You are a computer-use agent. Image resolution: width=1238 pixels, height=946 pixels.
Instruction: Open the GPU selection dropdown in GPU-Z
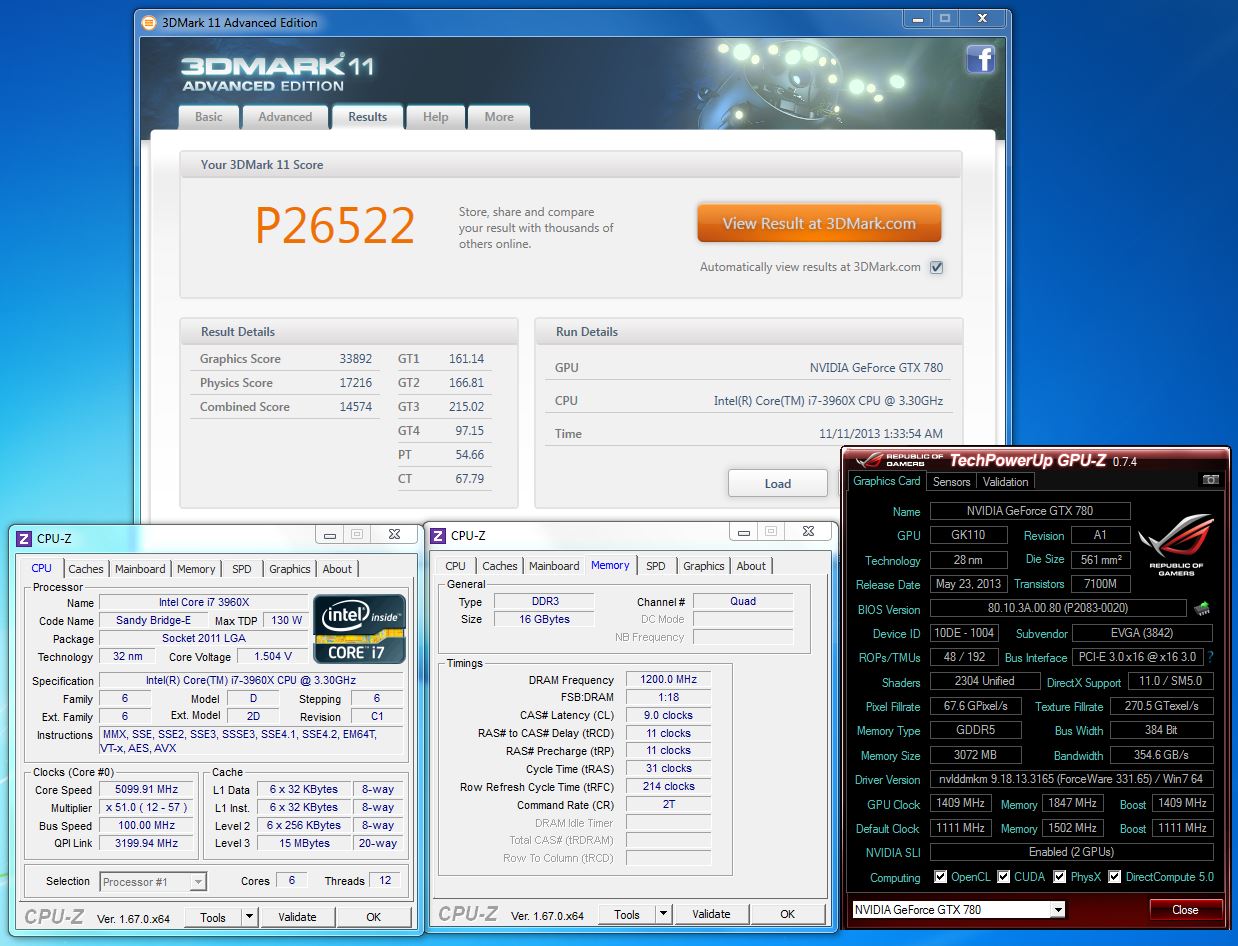pos(1057,910)
